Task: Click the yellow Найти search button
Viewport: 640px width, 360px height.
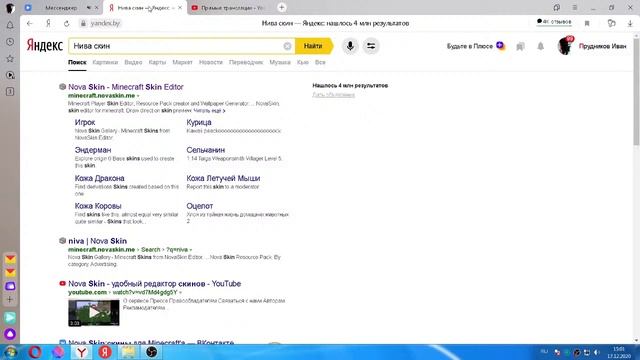Action: (x=313, y=46)
